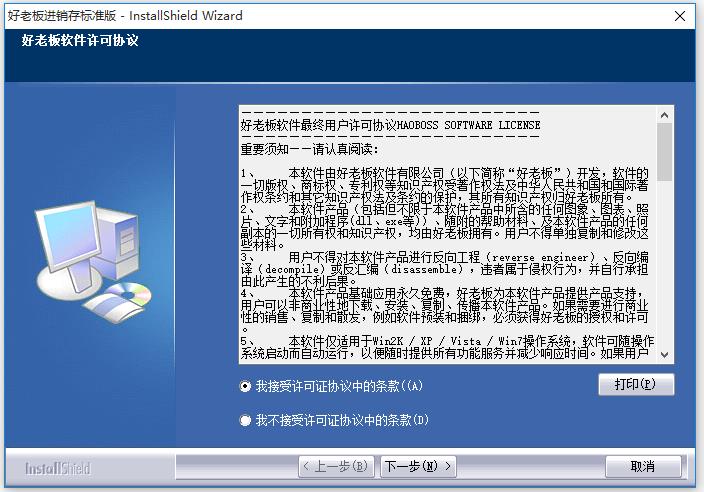
Task: Click the heading 好老板软件许可协议
Action: [80, 41]
